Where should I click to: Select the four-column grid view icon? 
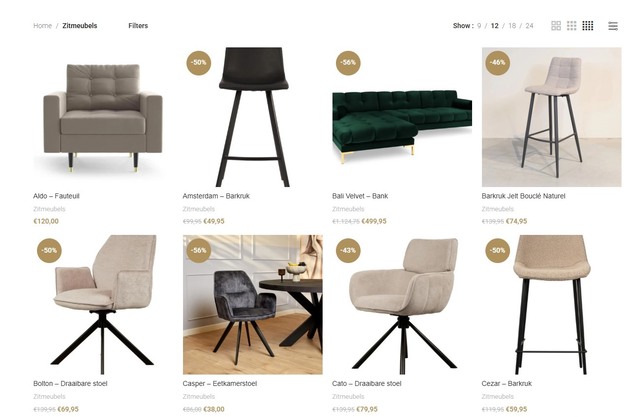[588, 26]
